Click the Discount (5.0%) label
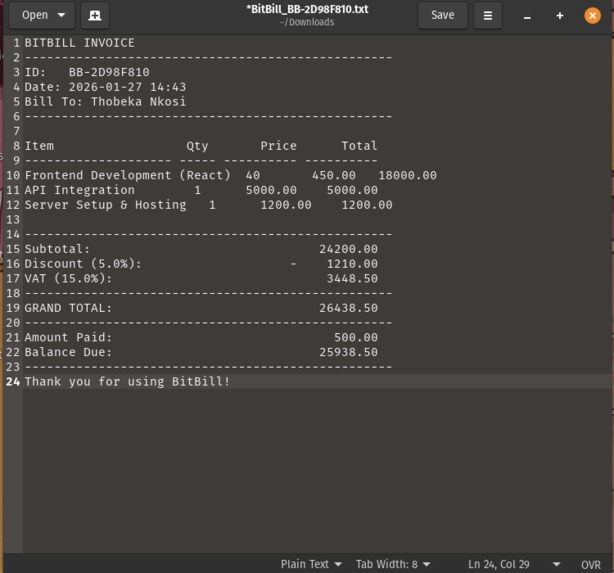 [83, 264]
